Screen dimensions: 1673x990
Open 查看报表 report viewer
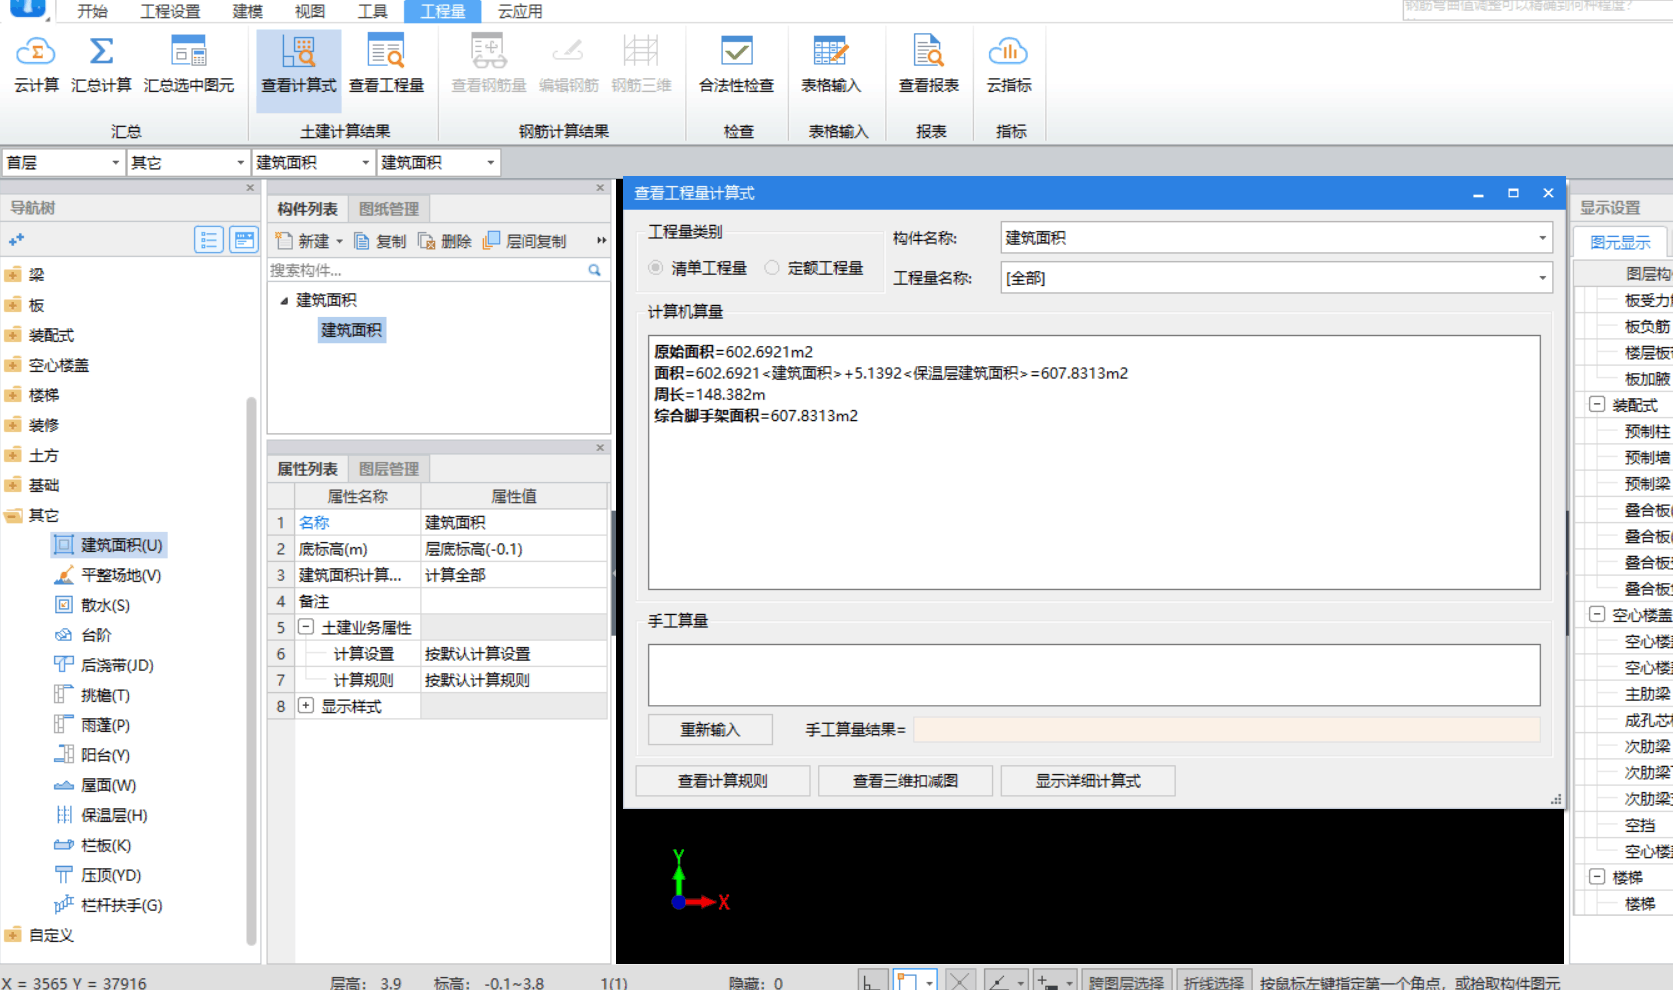click(929, 65)
